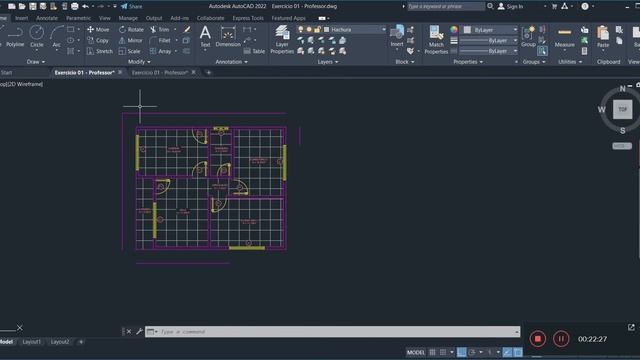Activate the Rotate tool
The image size is (640, 360).
pyautogui.click(x=131, y=29)
